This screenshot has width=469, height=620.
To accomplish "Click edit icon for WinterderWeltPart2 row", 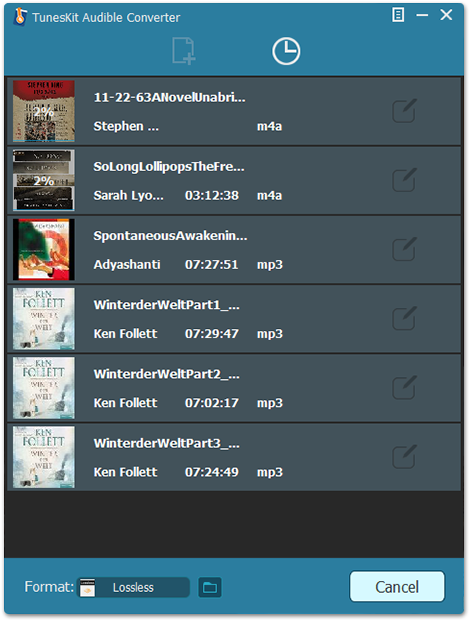I will (404, 388).
